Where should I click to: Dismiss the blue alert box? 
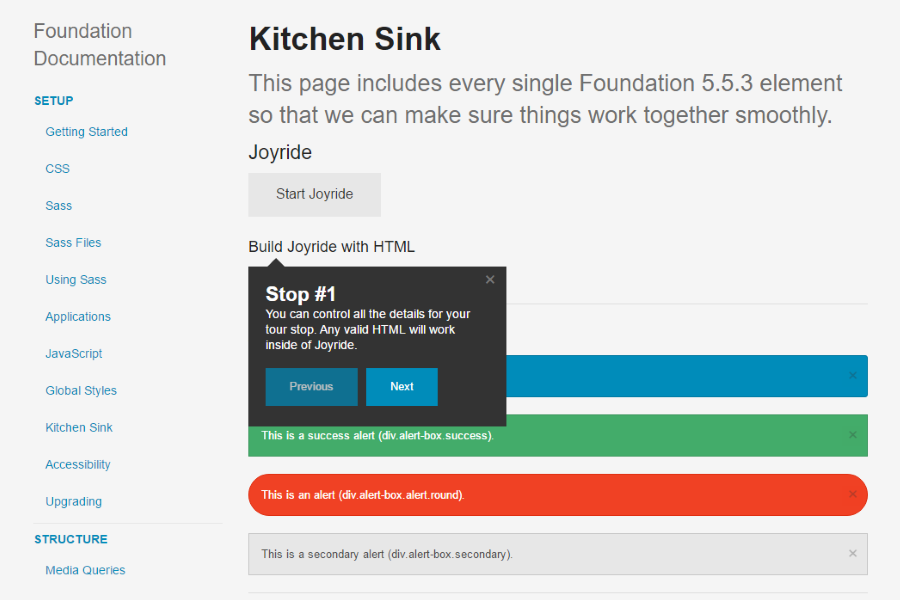tap(852, 376)
